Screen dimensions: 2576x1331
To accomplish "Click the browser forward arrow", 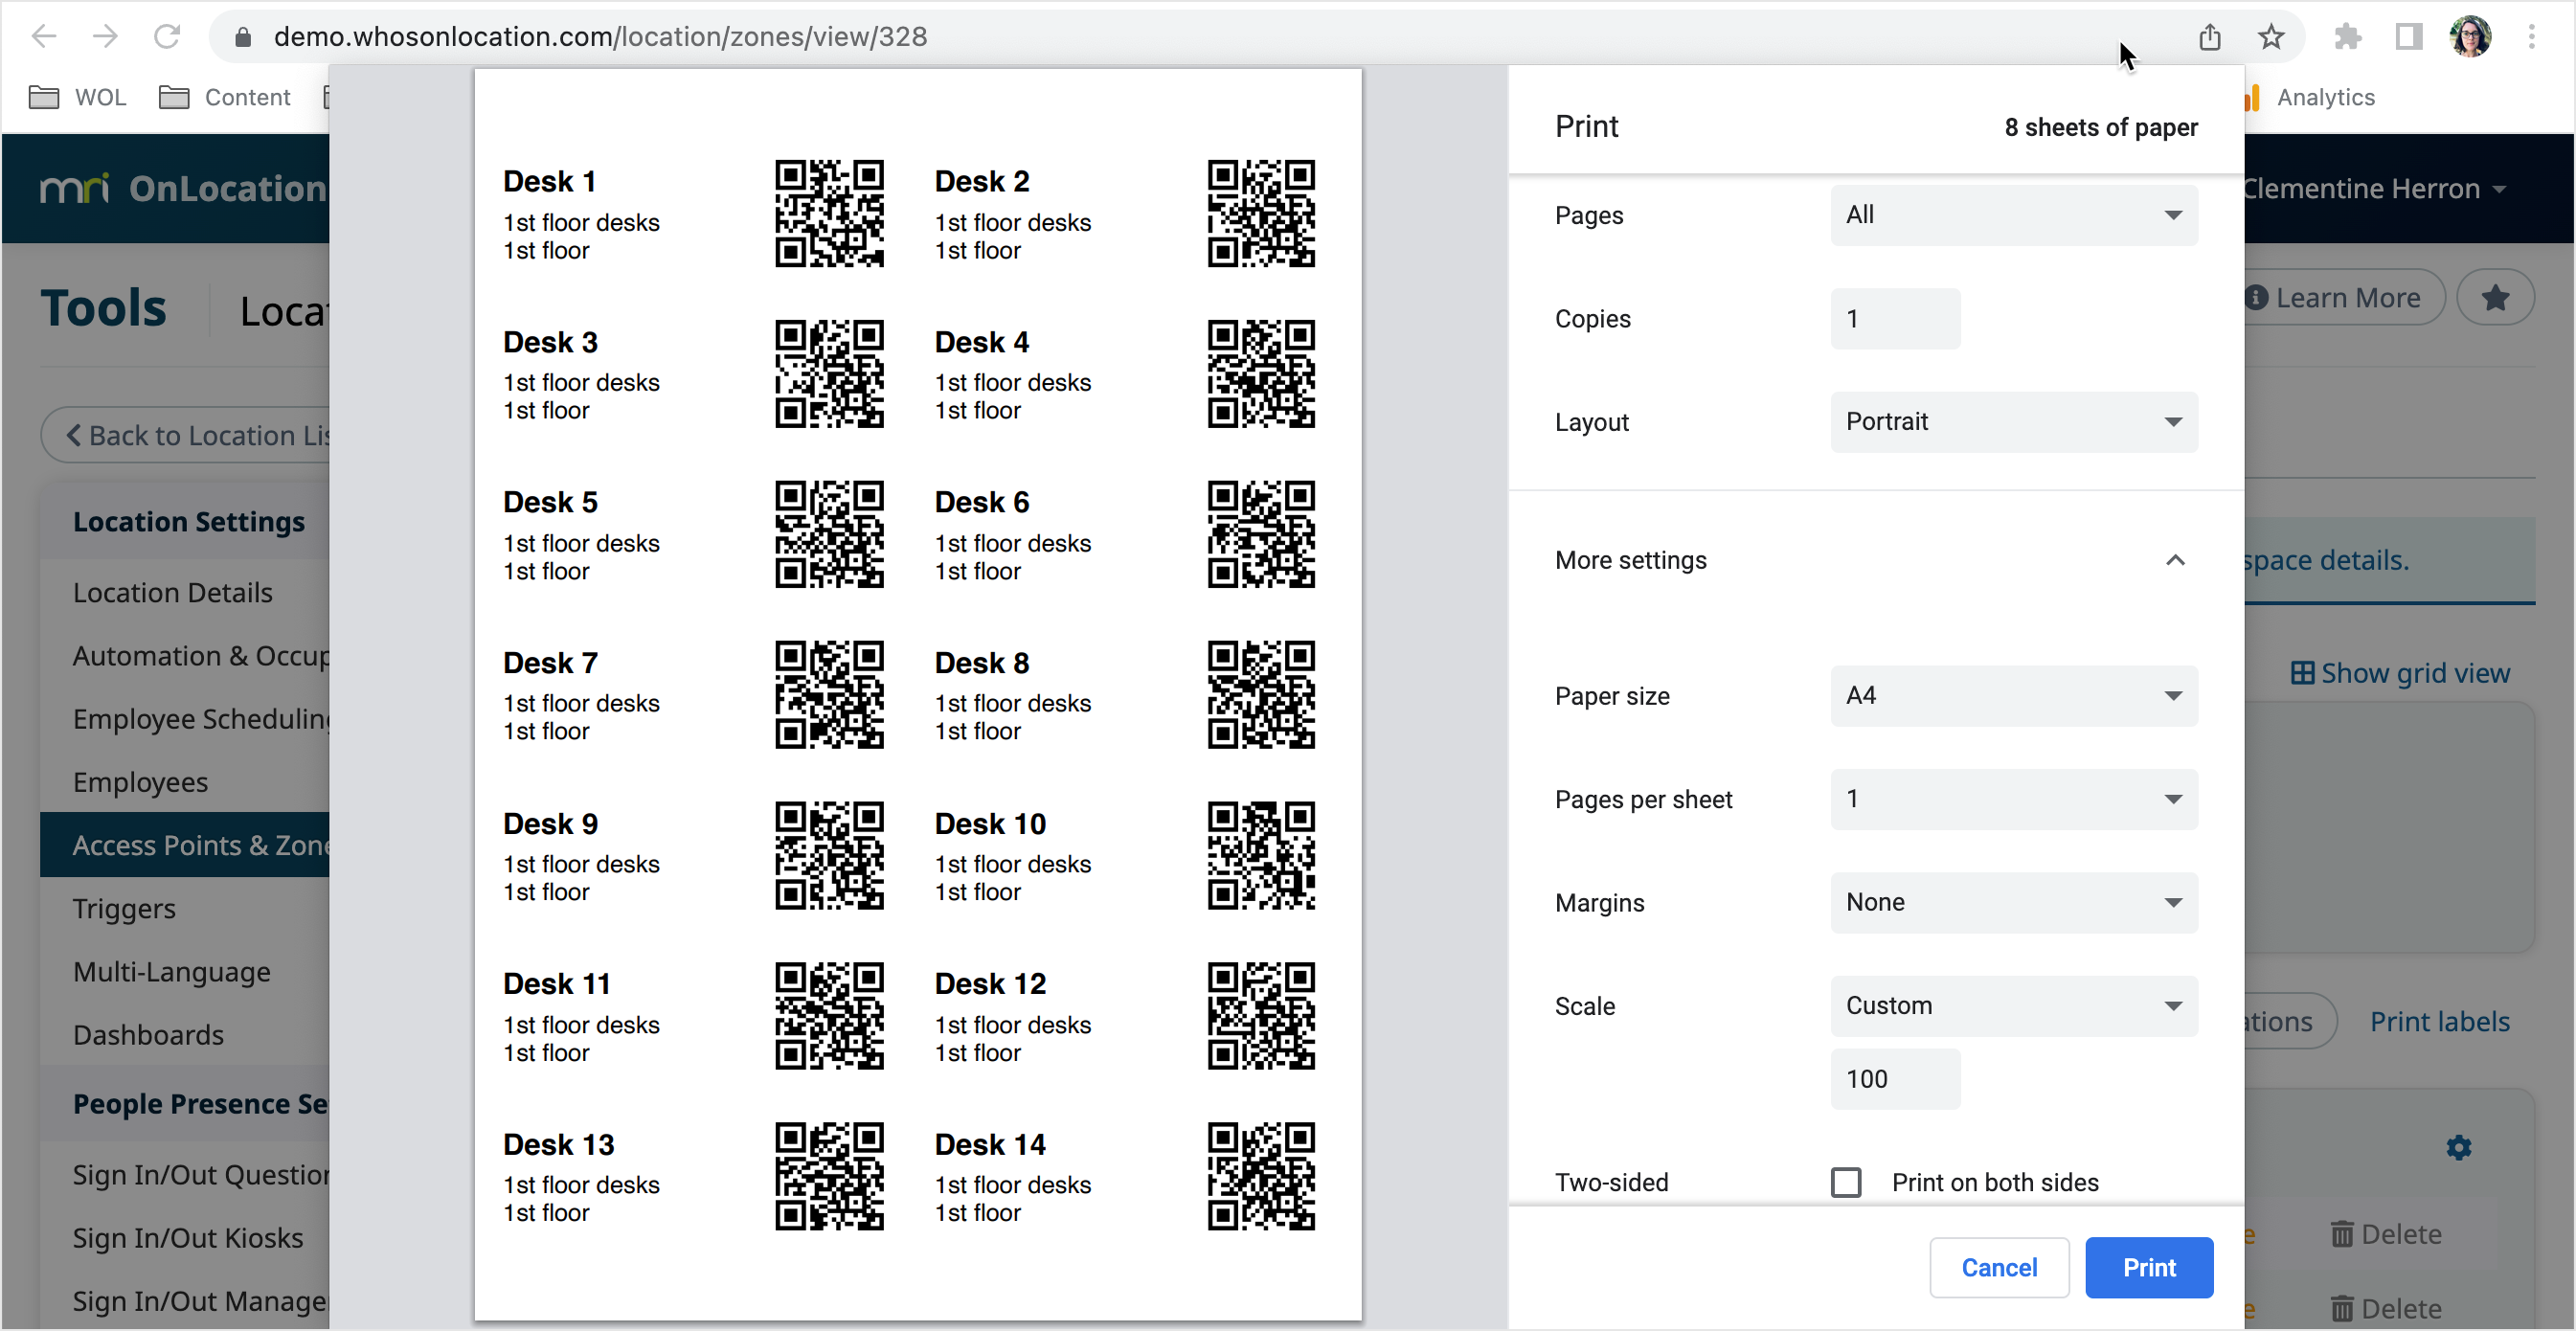I will [105, 37].
